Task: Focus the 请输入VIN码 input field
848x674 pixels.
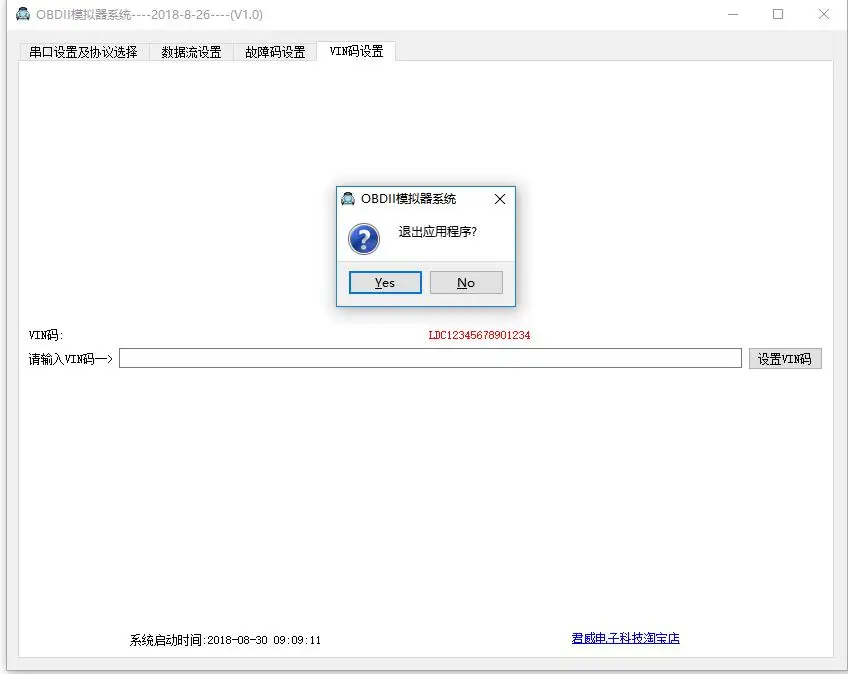Action: pos(430,358)
